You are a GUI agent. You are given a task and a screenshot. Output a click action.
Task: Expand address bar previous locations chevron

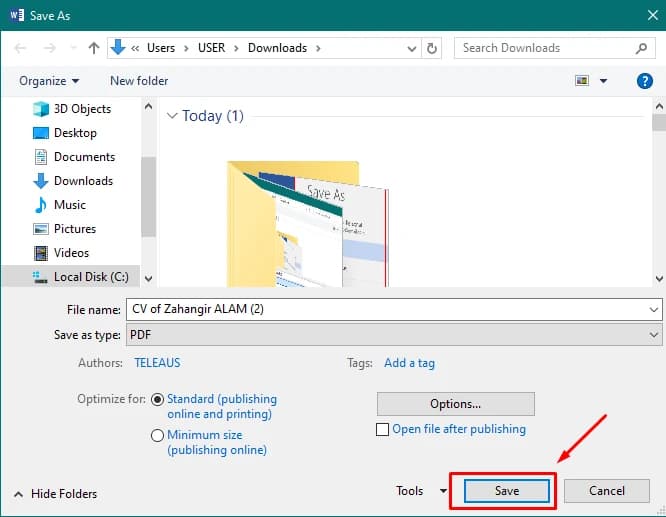tap(411, 48)
